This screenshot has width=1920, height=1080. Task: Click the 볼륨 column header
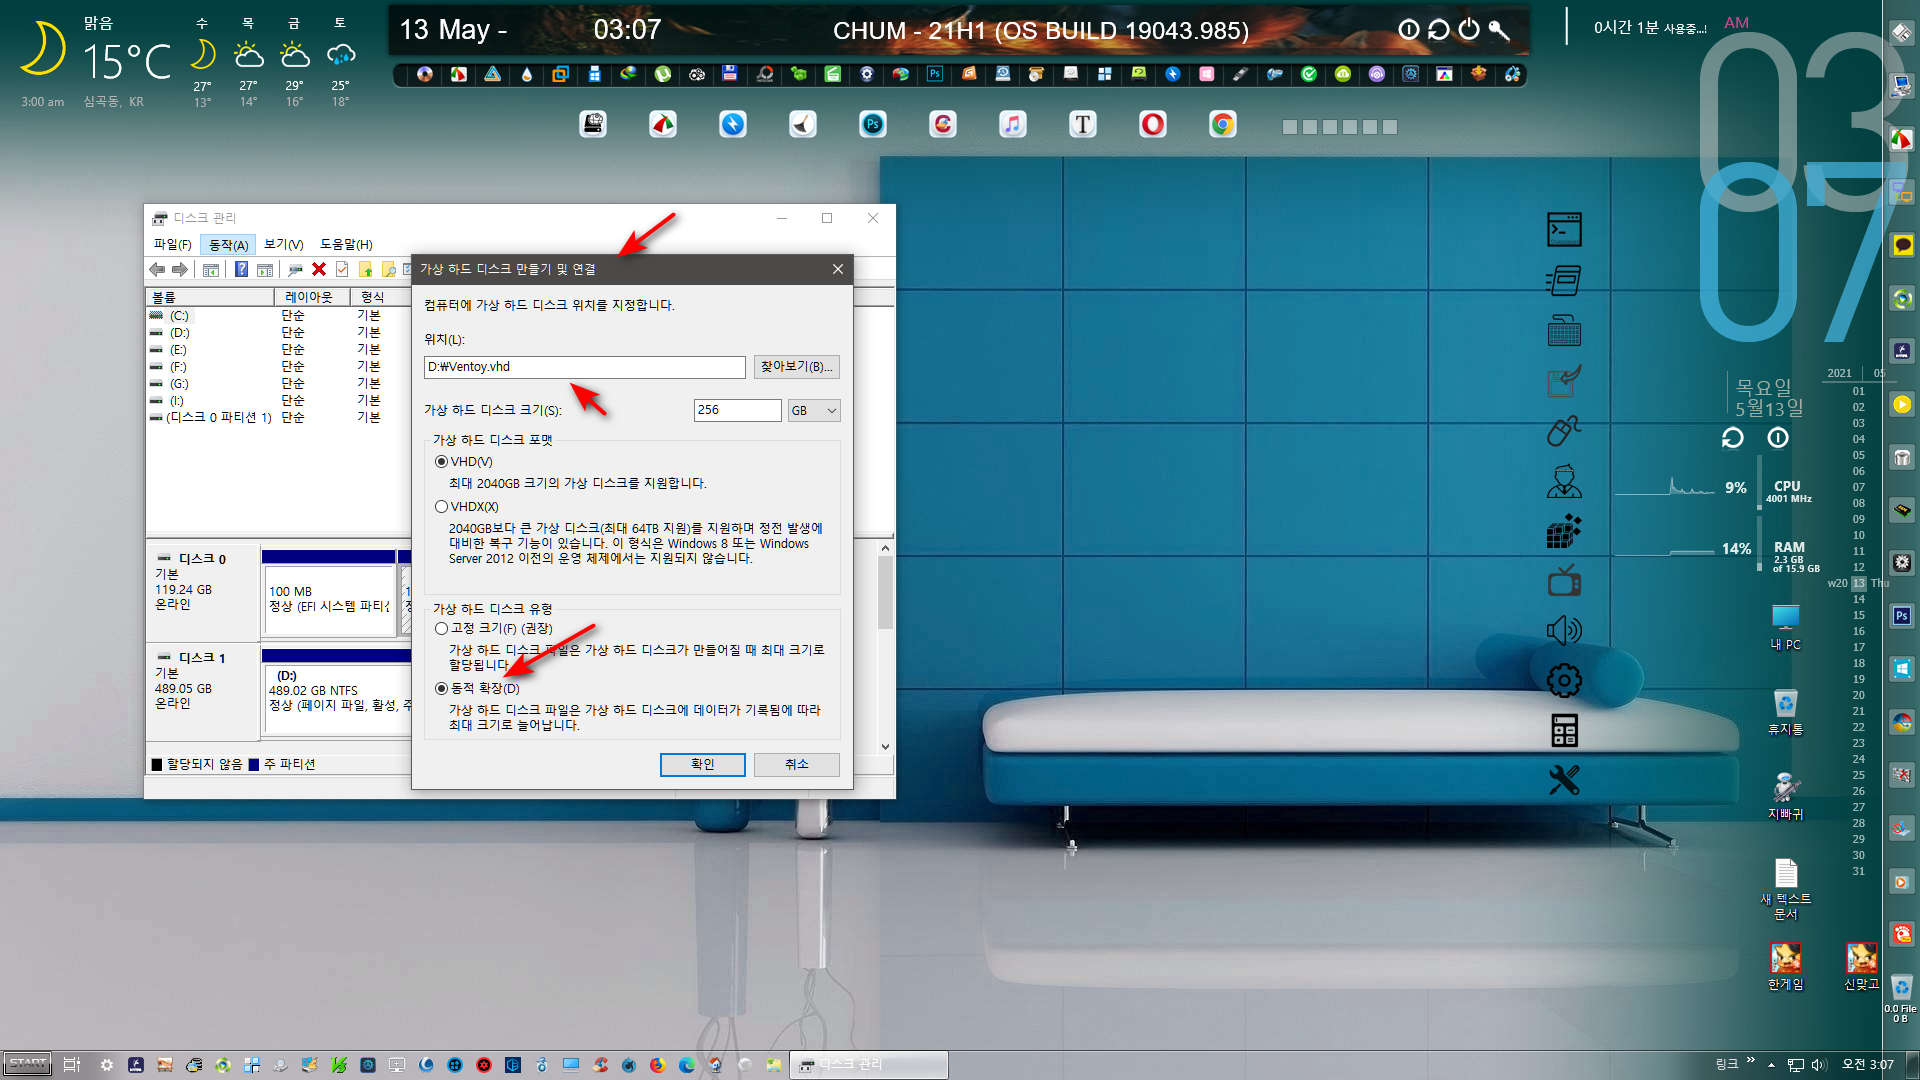tap(210, 297)
